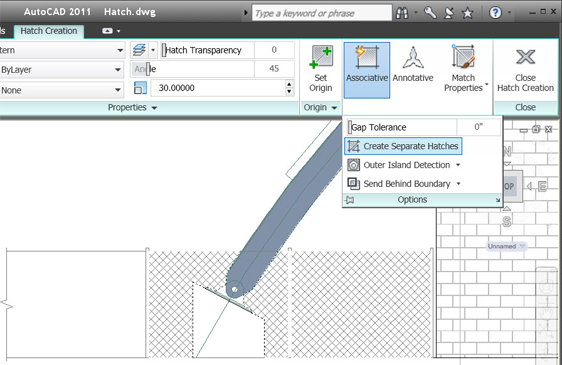
Task: Click the star favorites icon
Action: pyautogui.click(x=467, y=13)
